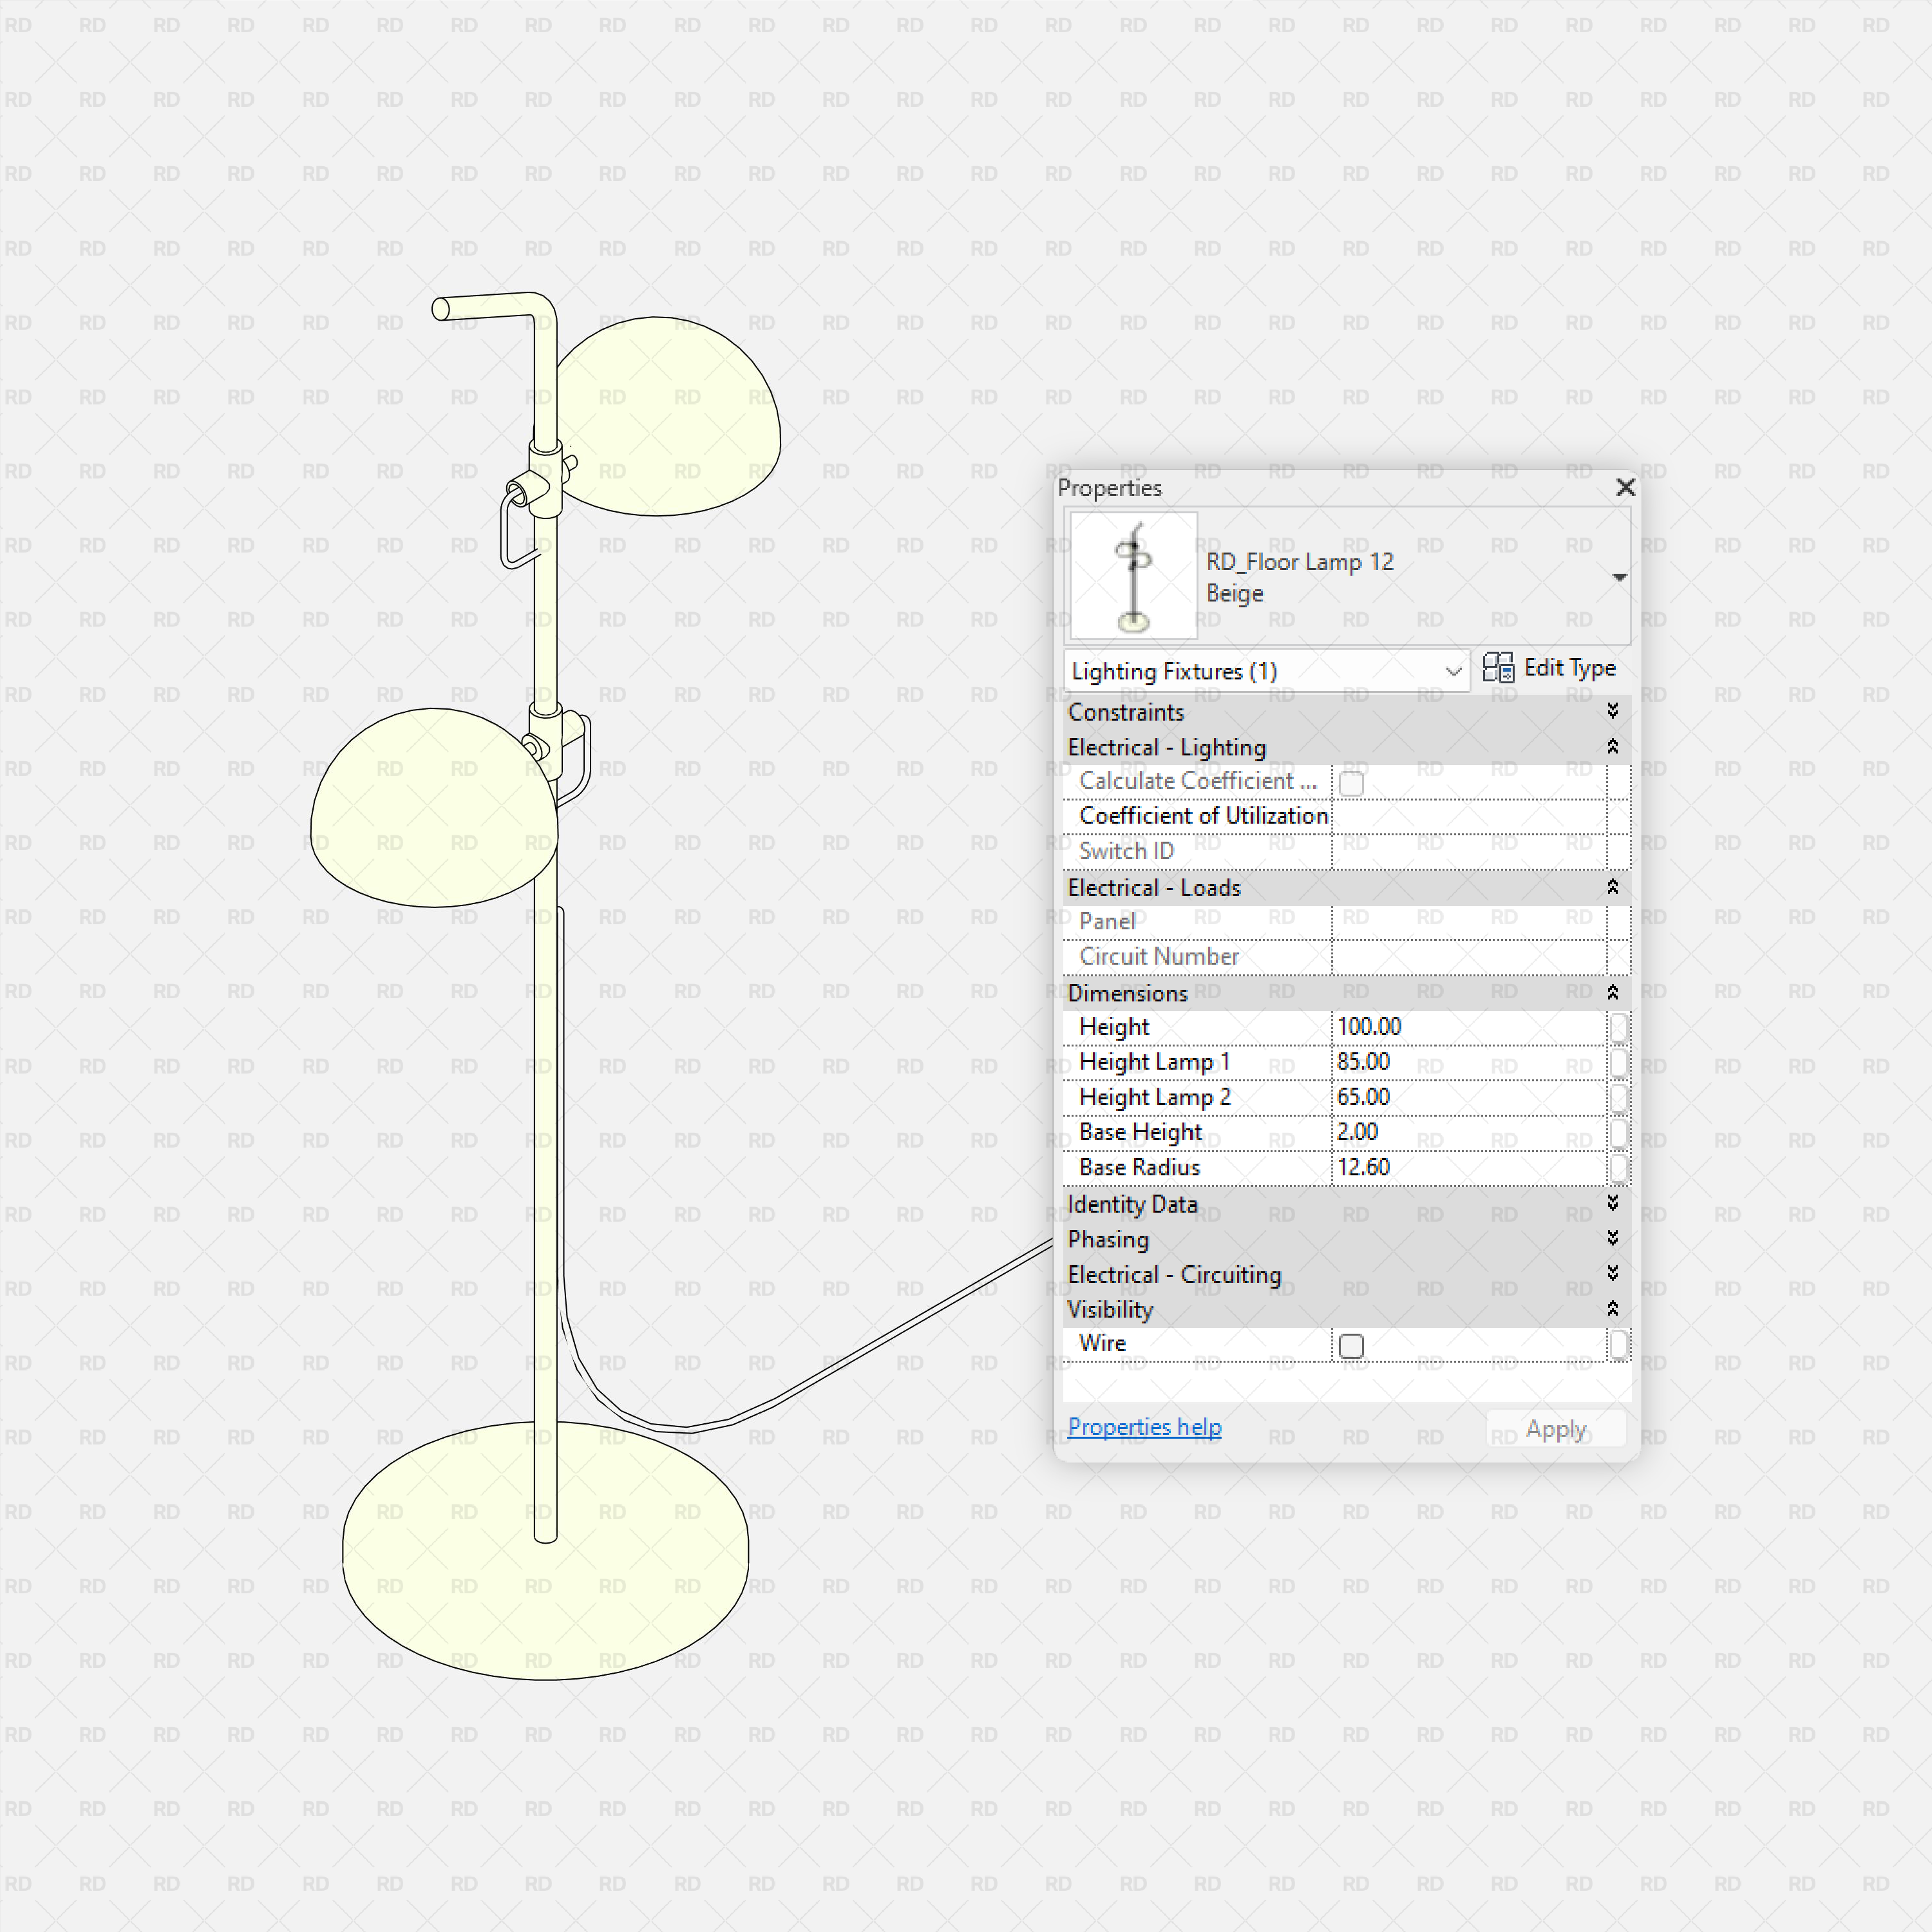Screen dimensions: 1932x1932
Task: Expand the Electrical - Circuiting section
Action: [1612, 1273]
